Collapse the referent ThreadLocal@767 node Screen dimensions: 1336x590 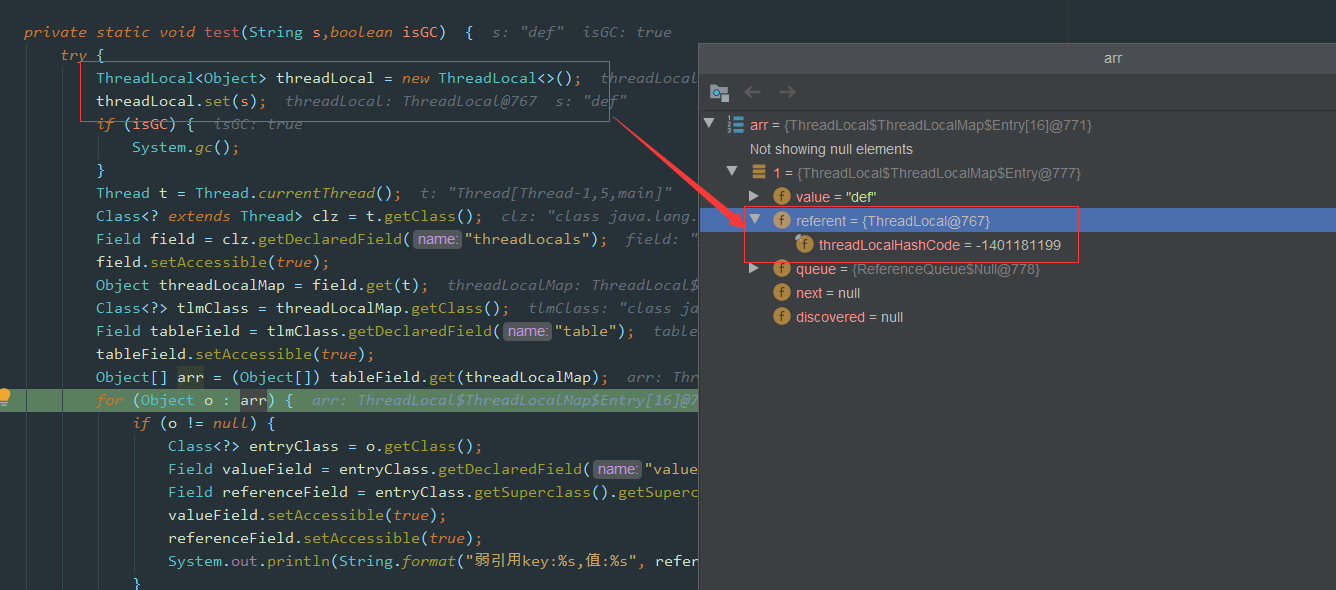tap(755, 220)
